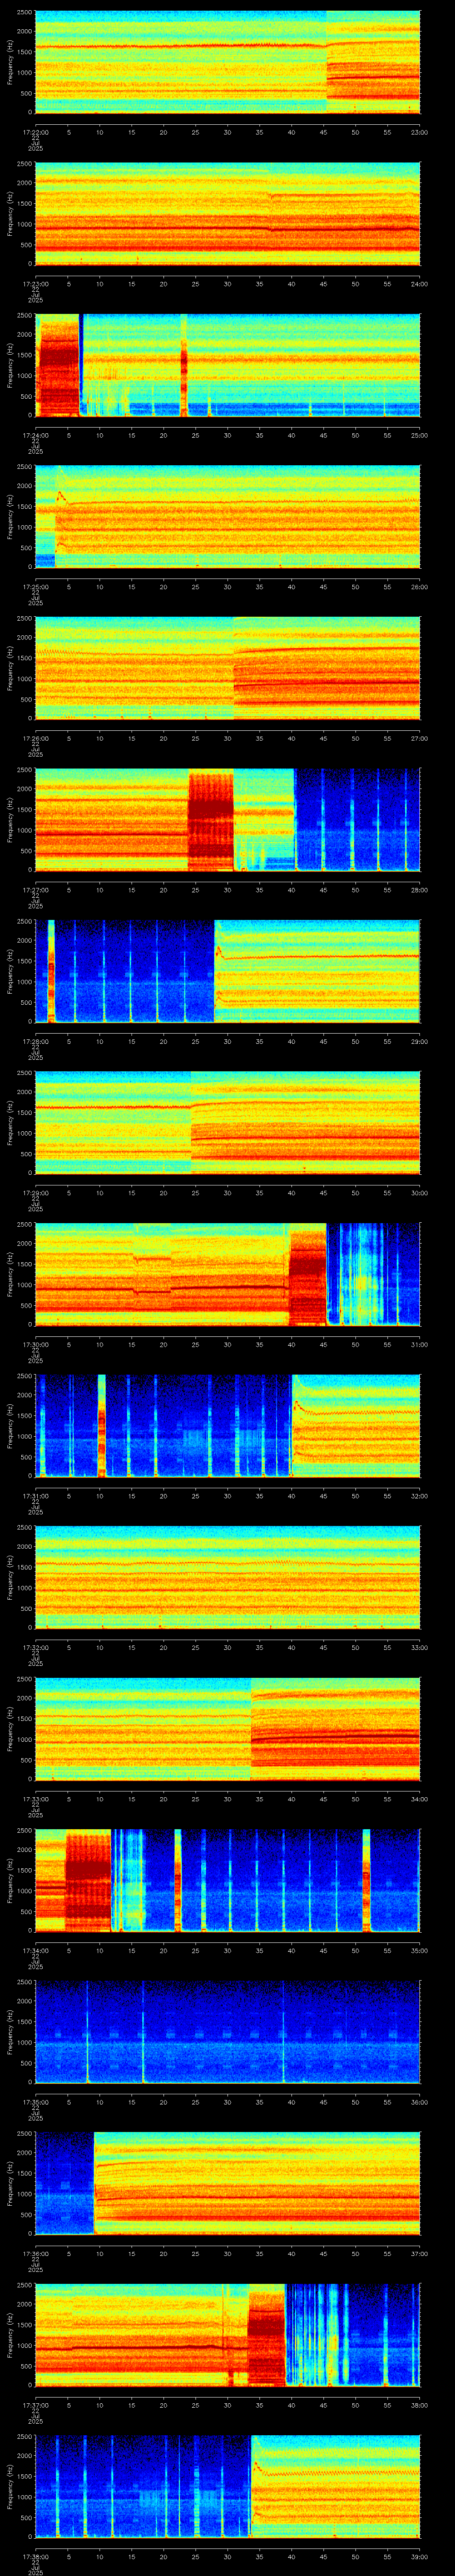The image size is (455, 2576).
Task: Open the spectrogram panel starting at 17:24:00
Action: tap(227, 365)
